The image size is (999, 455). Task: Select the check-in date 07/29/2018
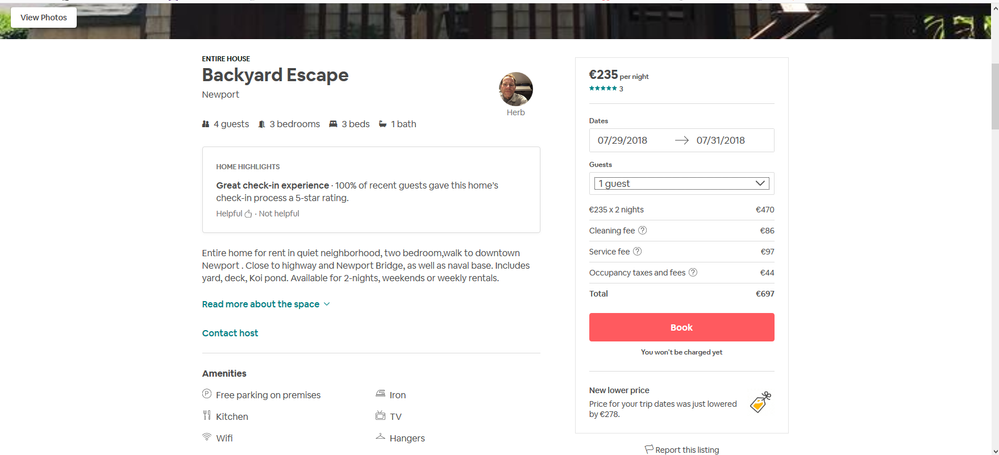pos(622,140)
